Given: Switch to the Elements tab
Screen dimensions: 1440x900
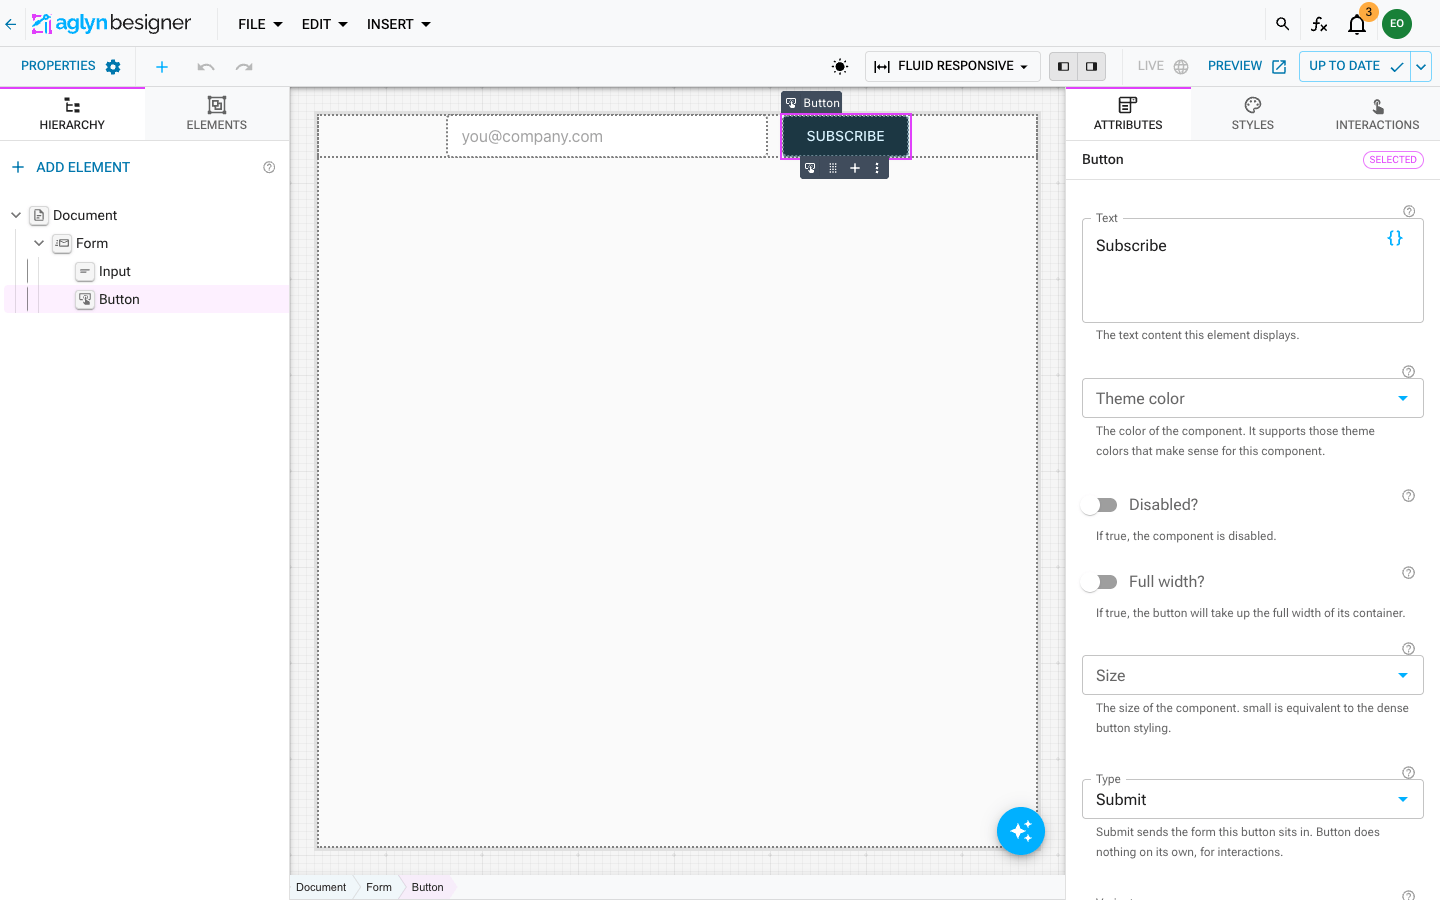Looking at the screenshot, I should tap(217, 114).
